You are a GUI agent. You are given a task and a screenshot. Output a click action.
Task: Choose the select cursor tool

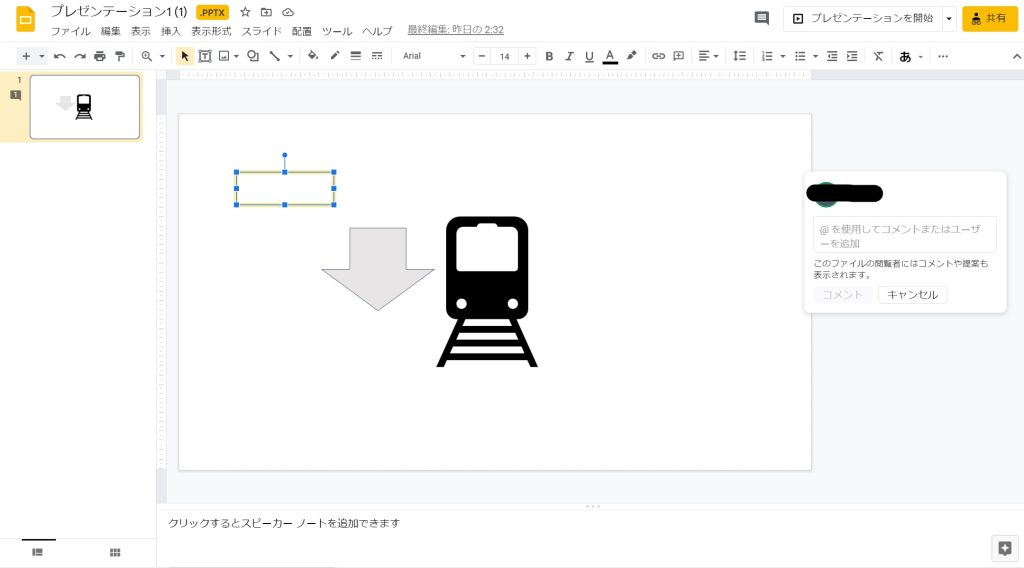pos(185,56)
